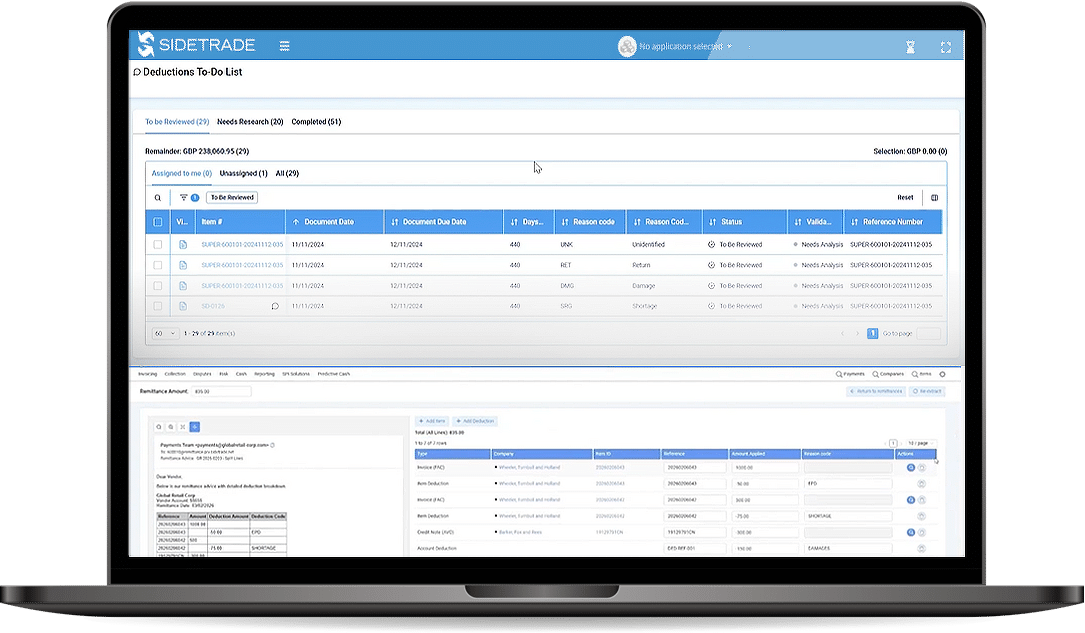The width and height of the screenshot is (1085, 633).
Task: Open document icon in the Unidentified row
Action: click(183, 244)
